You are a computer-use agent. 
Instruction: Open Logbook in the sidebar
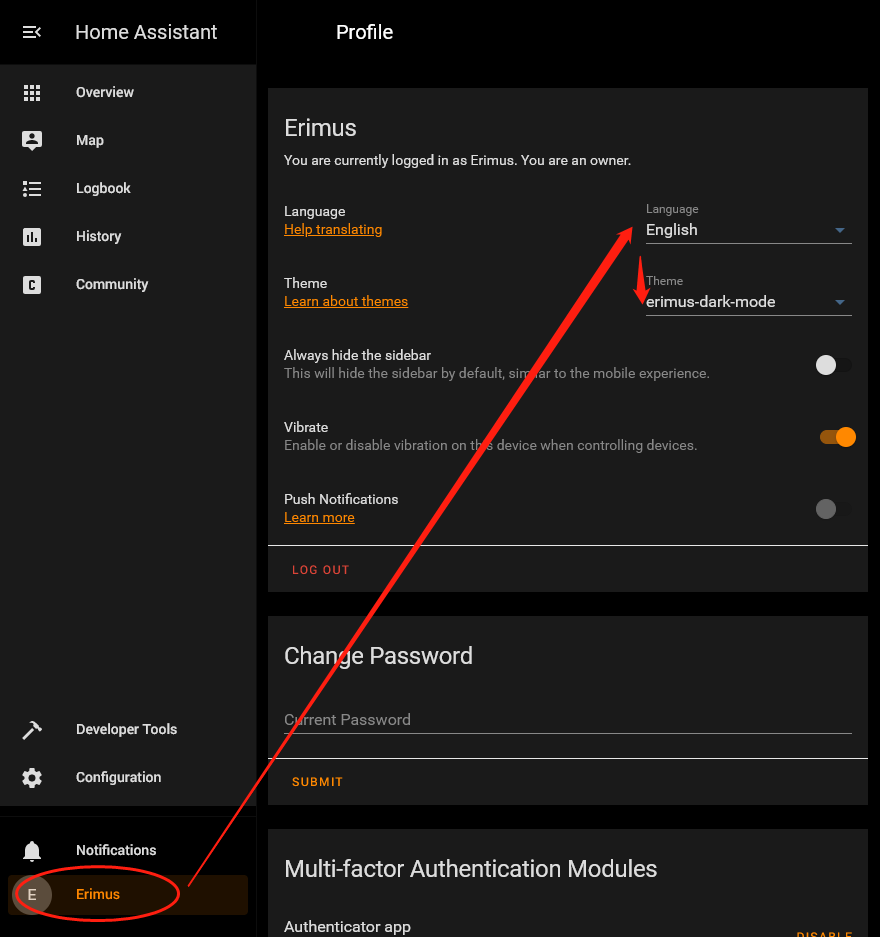click(103, 188)
